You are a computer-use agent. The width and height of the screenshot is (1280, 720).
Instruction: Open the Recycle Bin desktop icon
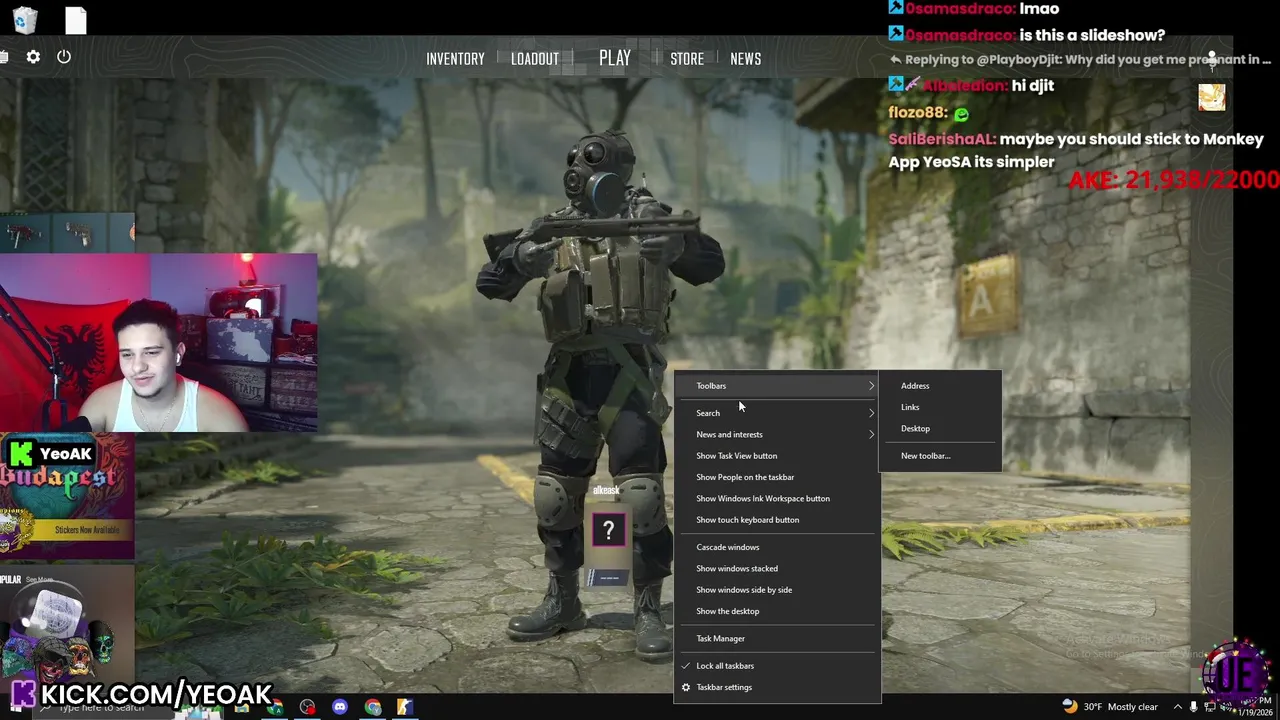[x=25, y=19]
